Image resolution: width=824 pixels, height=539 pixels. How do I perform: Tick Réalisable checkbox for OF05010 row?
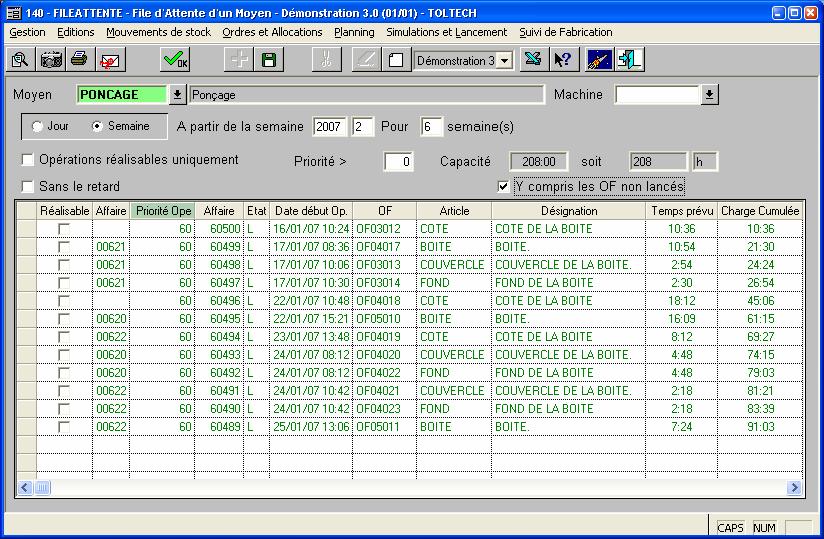64,319
